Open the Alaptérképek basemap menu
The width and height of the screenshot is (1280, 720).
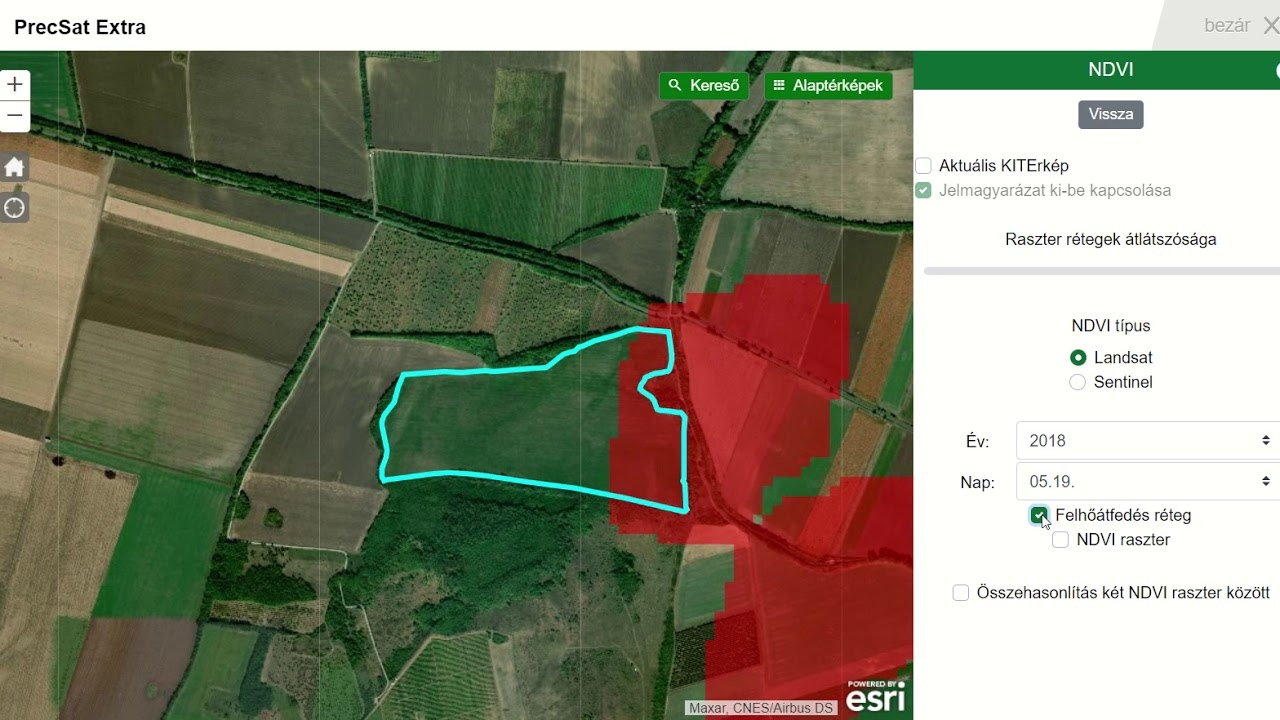828,86
